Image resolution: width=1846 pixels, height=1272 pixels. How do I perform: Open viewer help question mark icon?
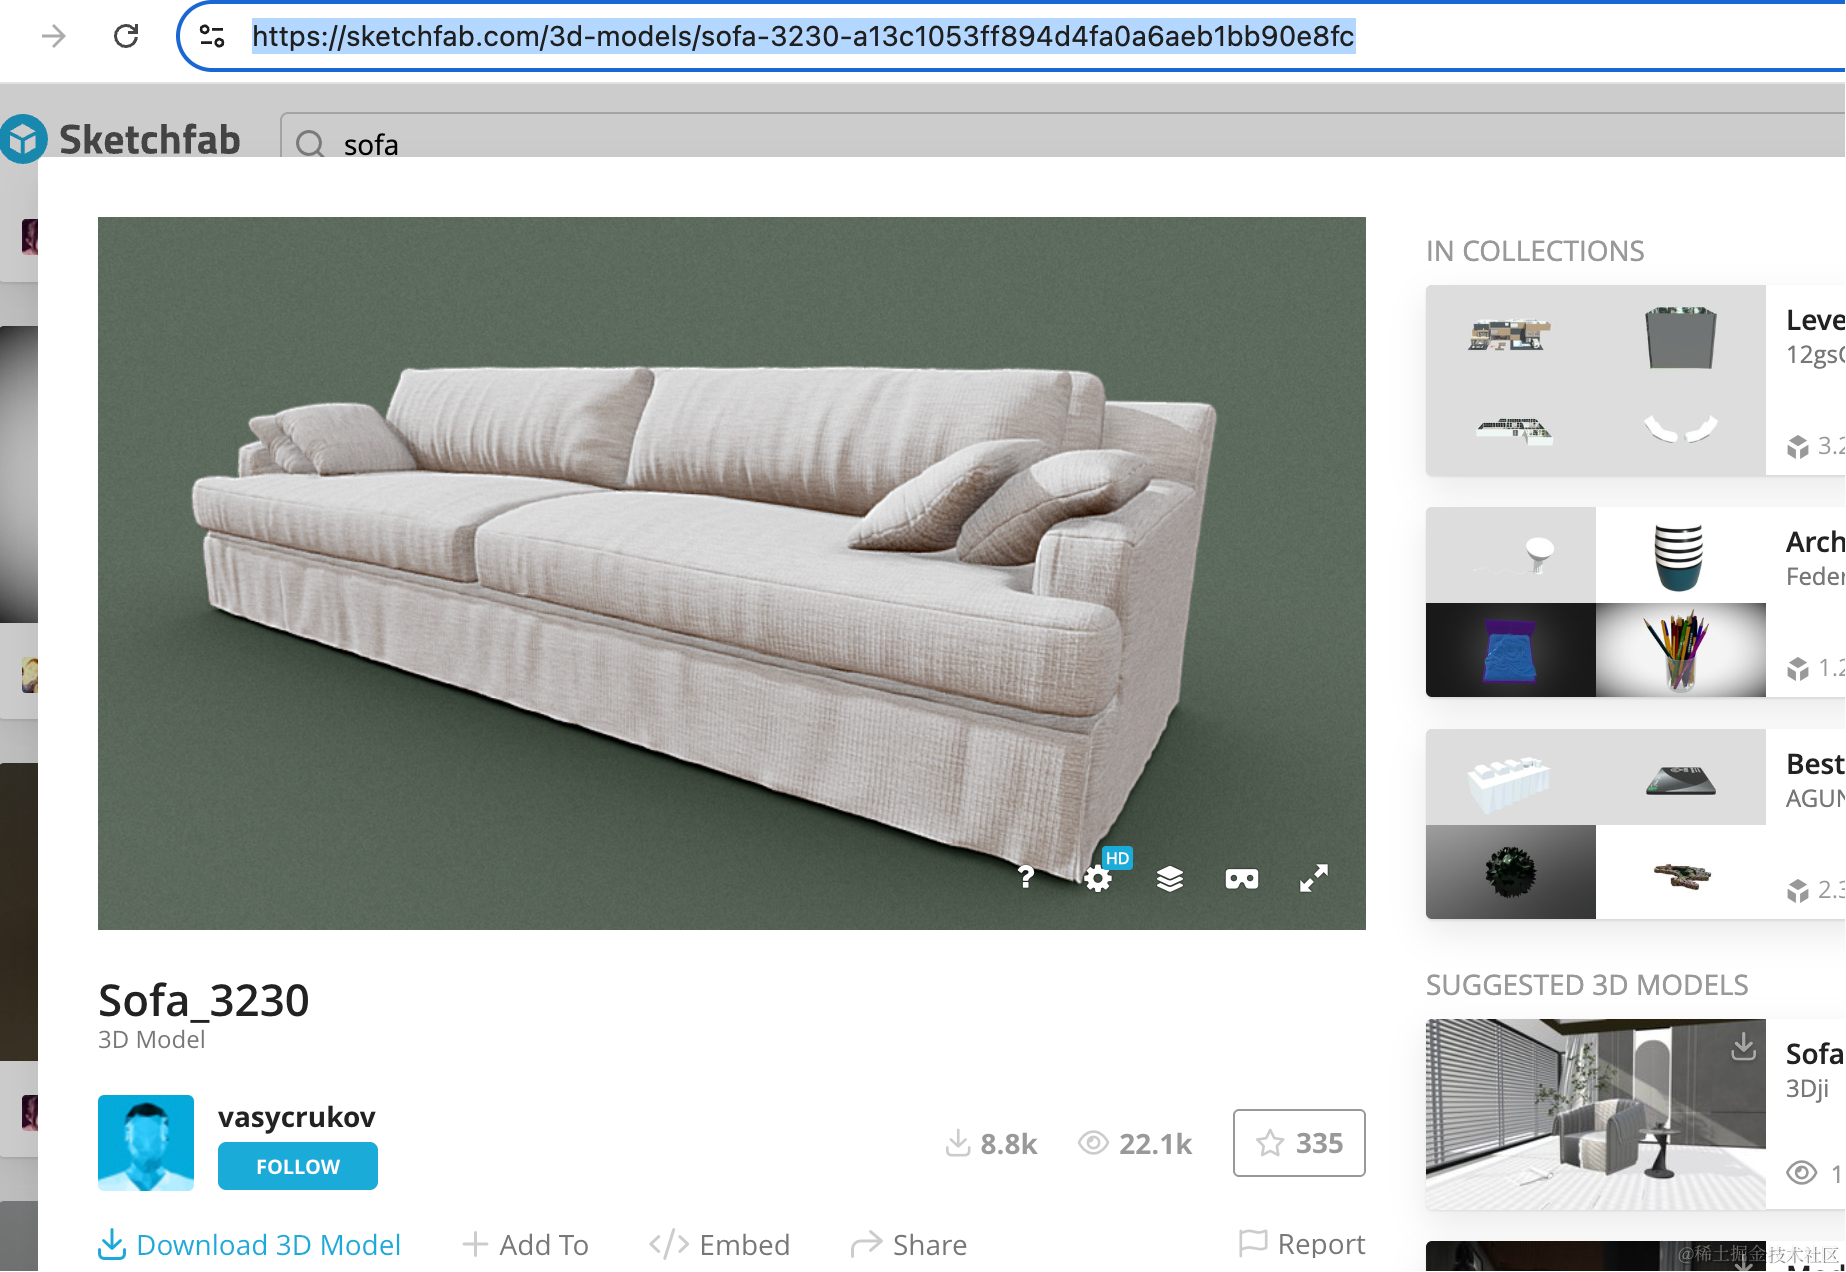pyautogui.click(x=1026, y=878)
